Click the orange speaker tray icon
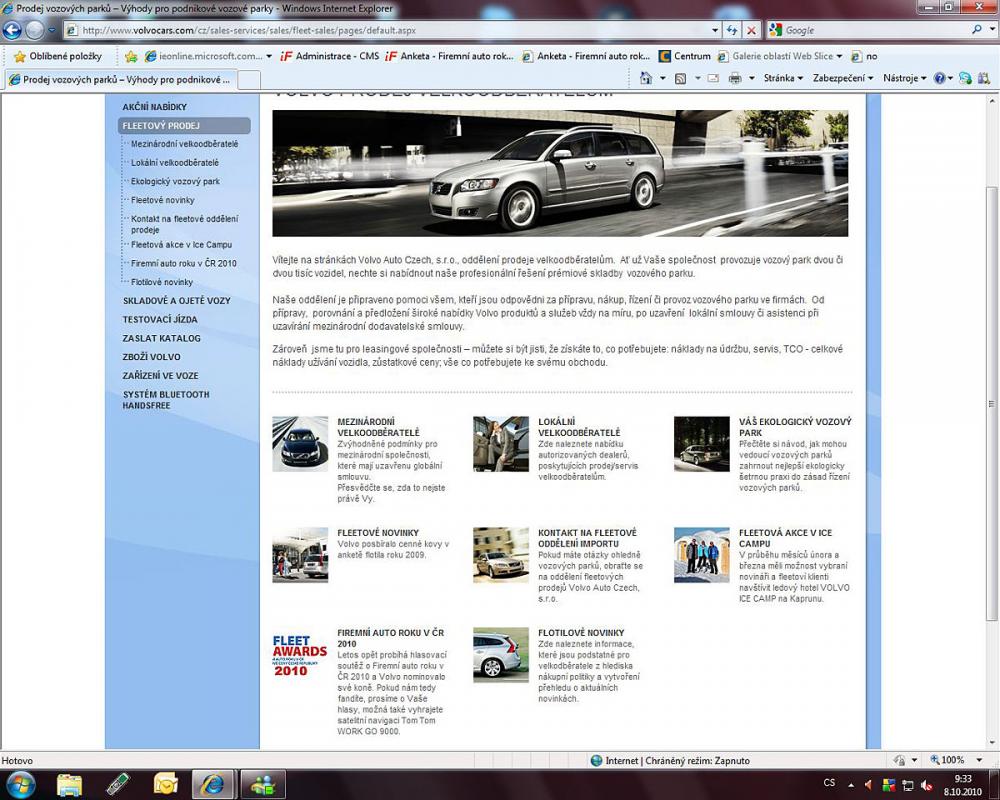The width and height of the screenshot is (1000, 800). 869,783
